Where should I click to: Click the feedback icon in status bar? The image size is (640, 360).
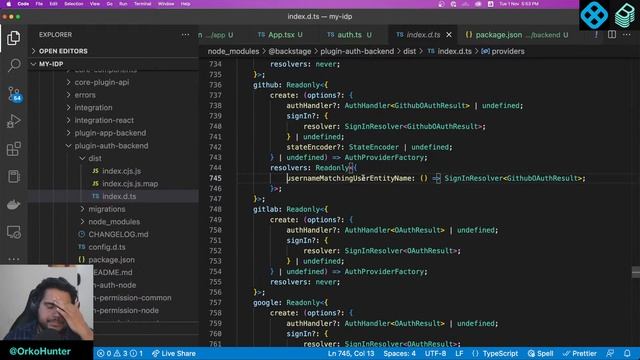pyautogui.click(x=610, y=353)
